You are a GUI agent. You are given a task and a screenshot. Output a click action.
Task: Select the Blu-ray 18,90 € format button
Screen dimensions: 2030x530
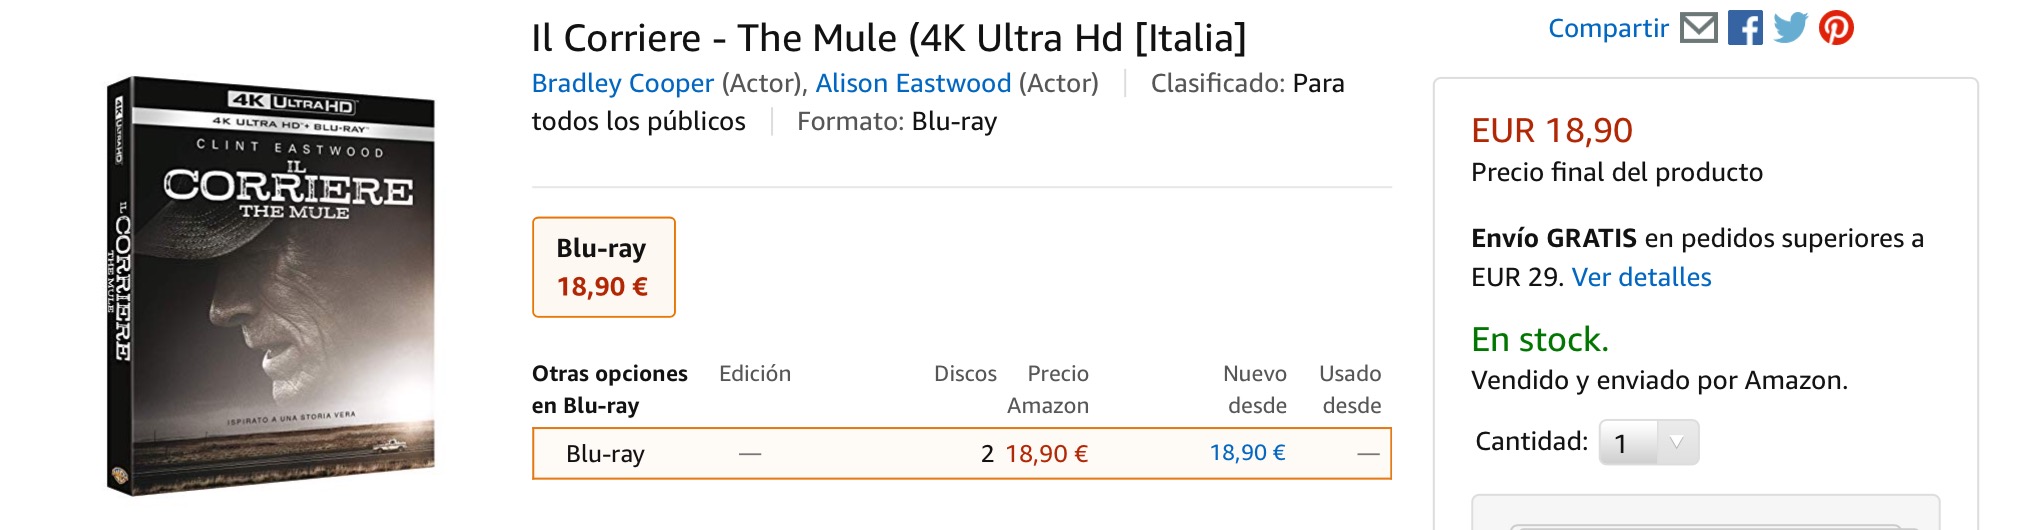(603, 267)
